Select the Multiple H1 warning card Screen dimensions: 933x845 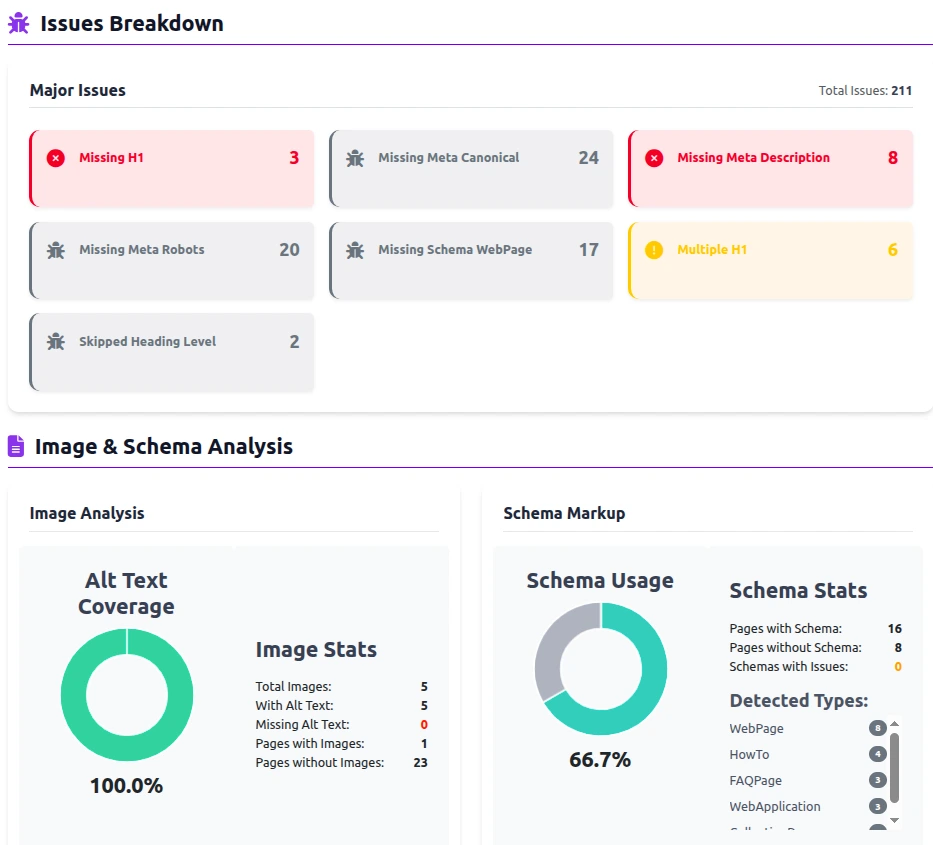click(x=770, y=260)
